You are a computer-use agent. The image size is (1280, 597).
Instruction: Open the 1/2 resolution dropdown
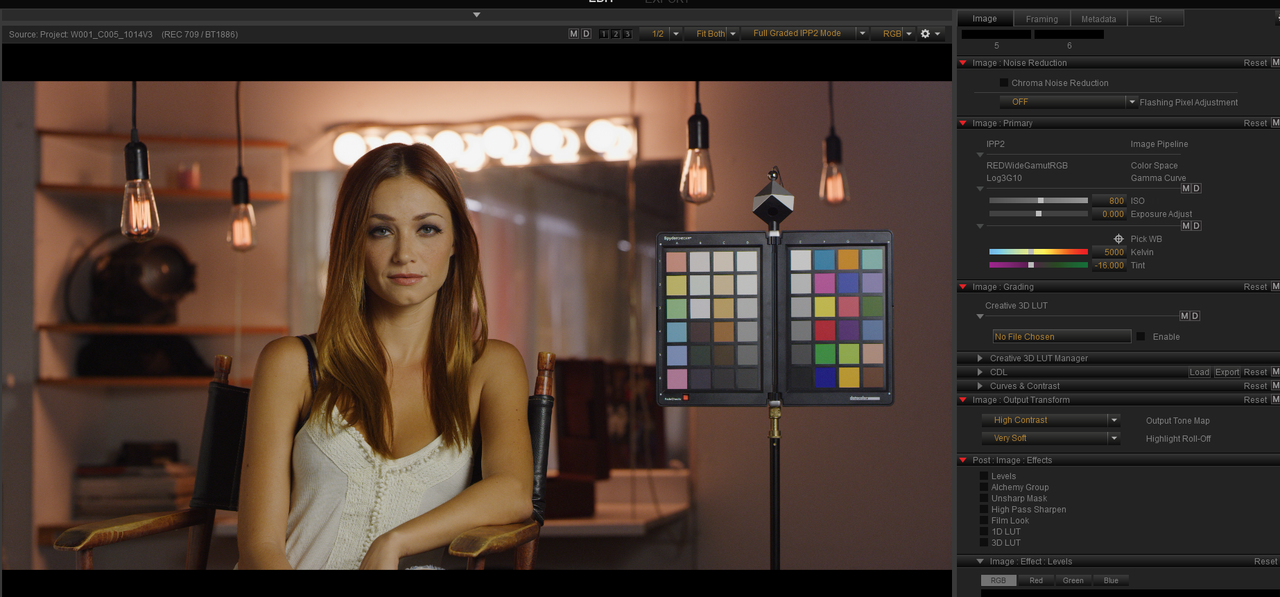tap(661, 34)
